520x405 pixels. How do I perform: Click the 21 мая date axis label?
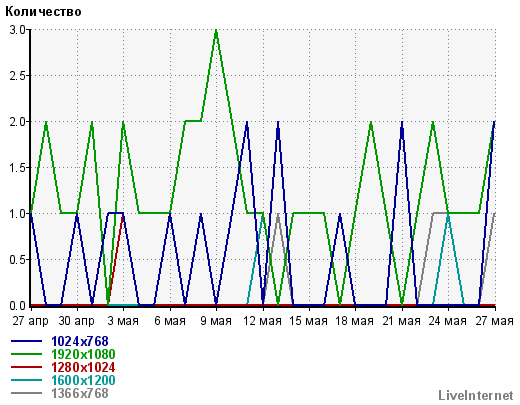401,321
